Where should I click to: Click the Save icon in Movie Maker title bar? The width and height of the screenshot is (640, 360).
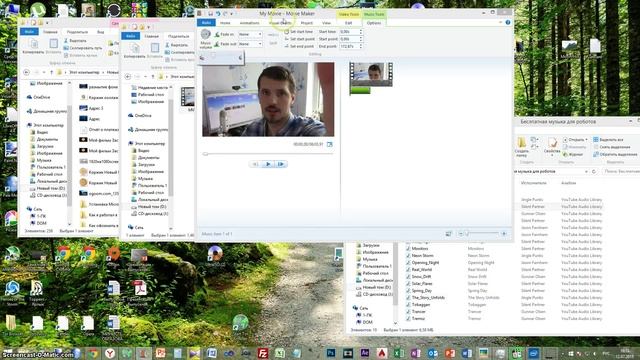point(210,13)
